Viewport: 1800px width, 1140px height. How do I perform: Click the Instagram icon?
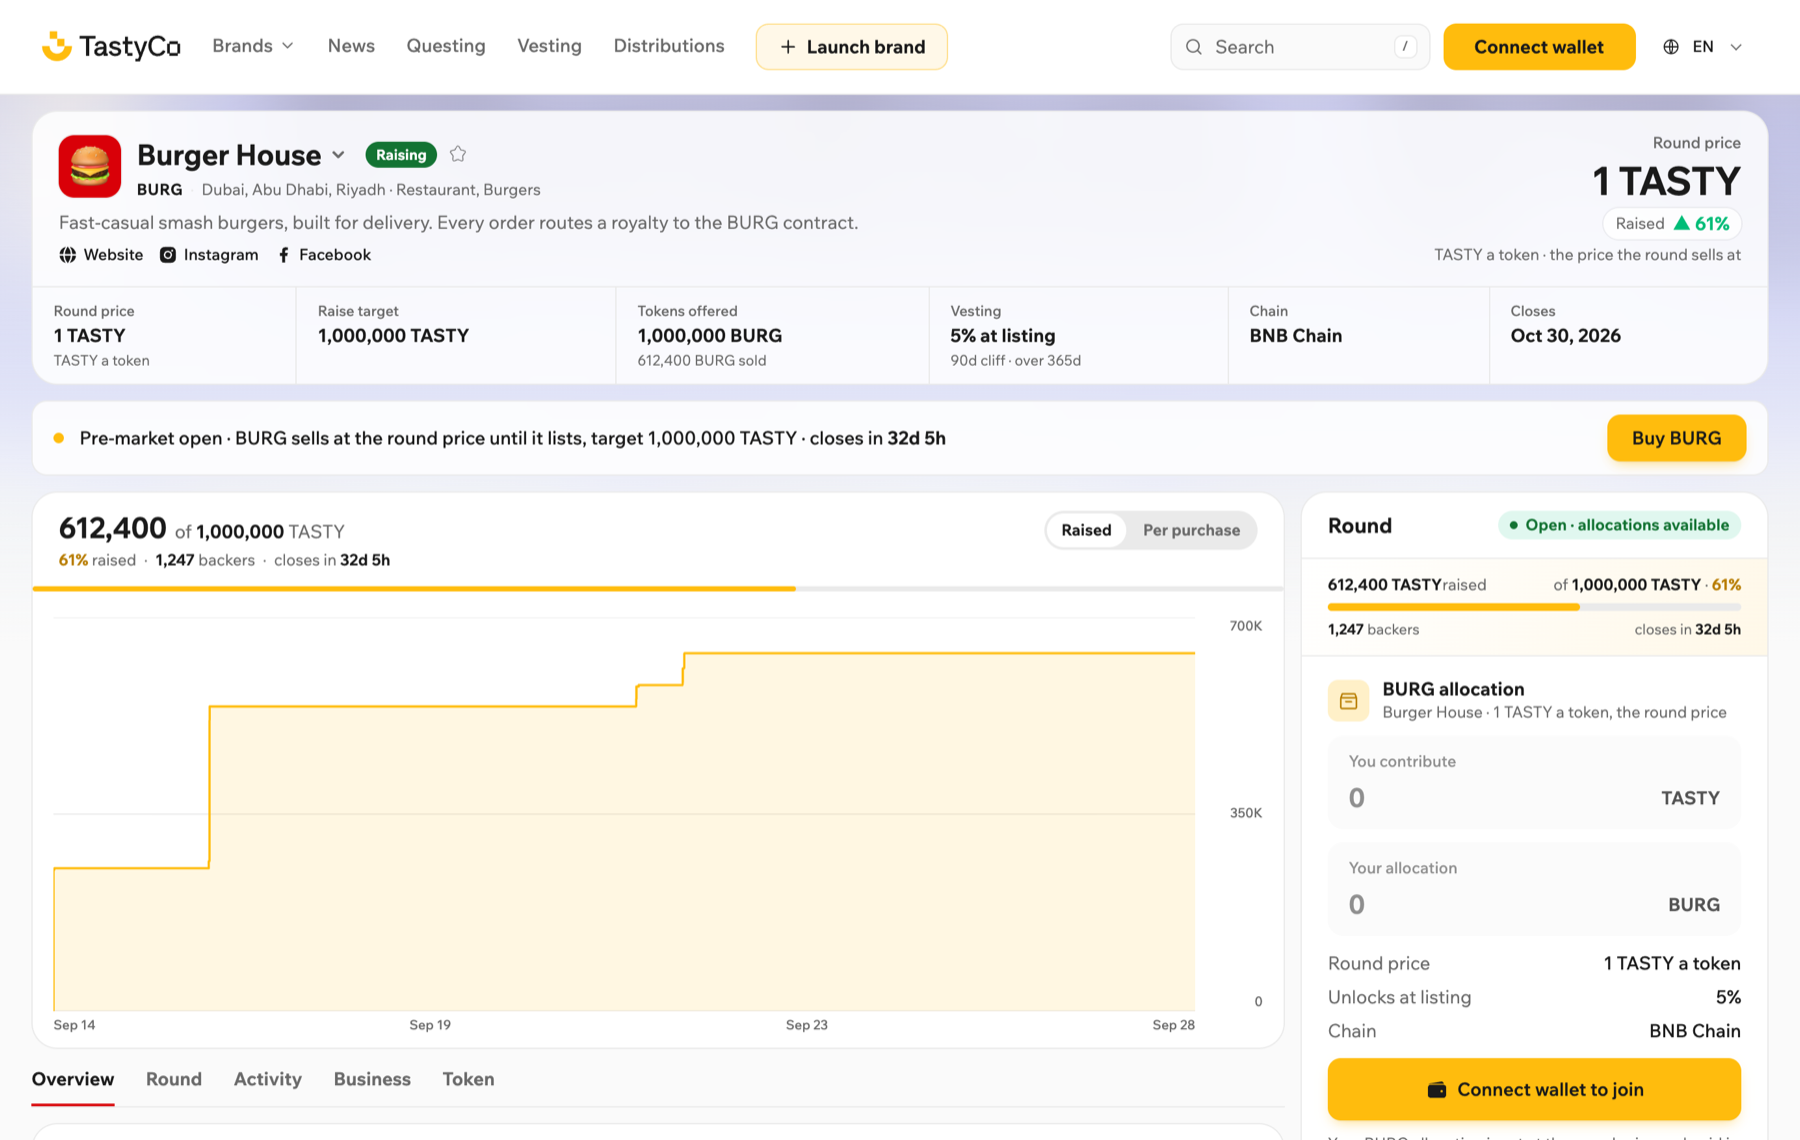(168, 255)
